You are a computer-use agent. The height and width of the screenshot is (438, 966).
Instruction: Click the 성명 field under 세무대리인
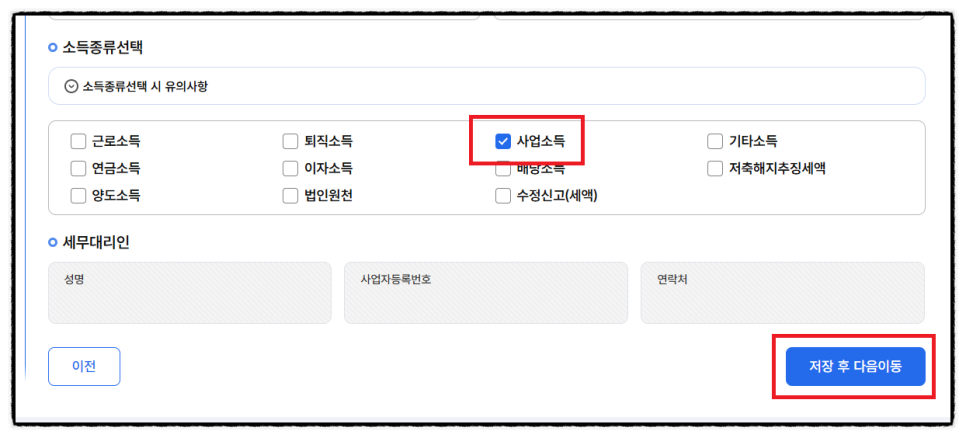(x=190, y=293)
